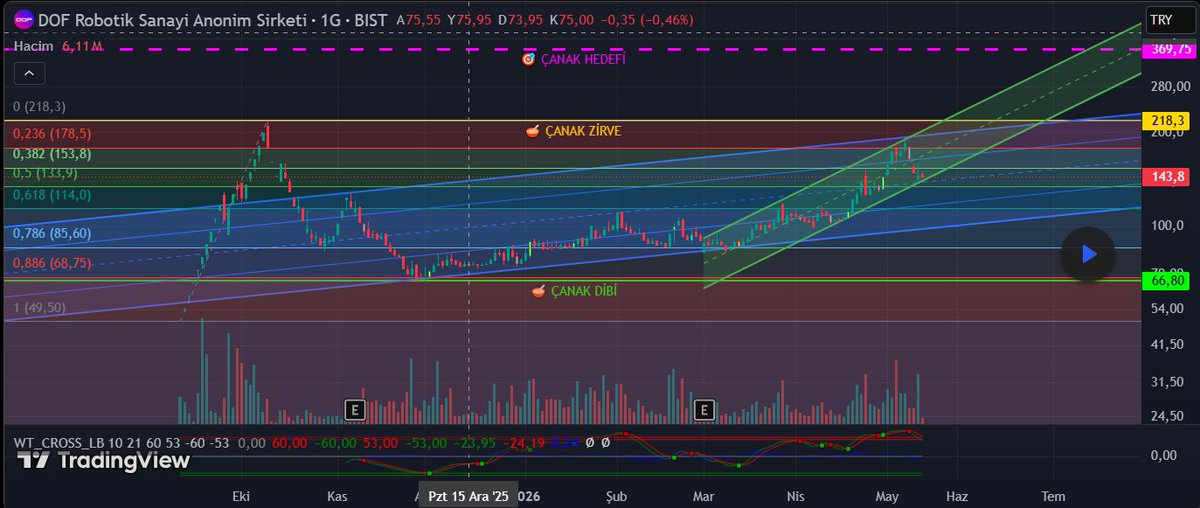Click the 0,00 oscillator axis value

click(1165, 455)
